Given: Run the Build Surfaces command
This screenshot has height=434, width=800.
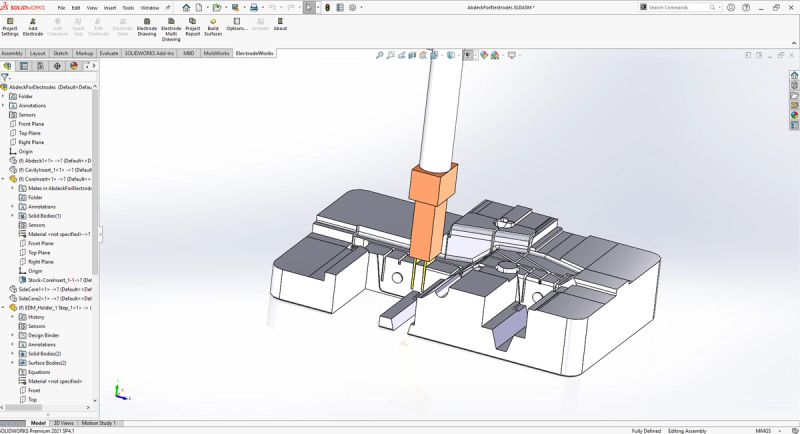Looking at the screenshot, I should pos(213,27).
